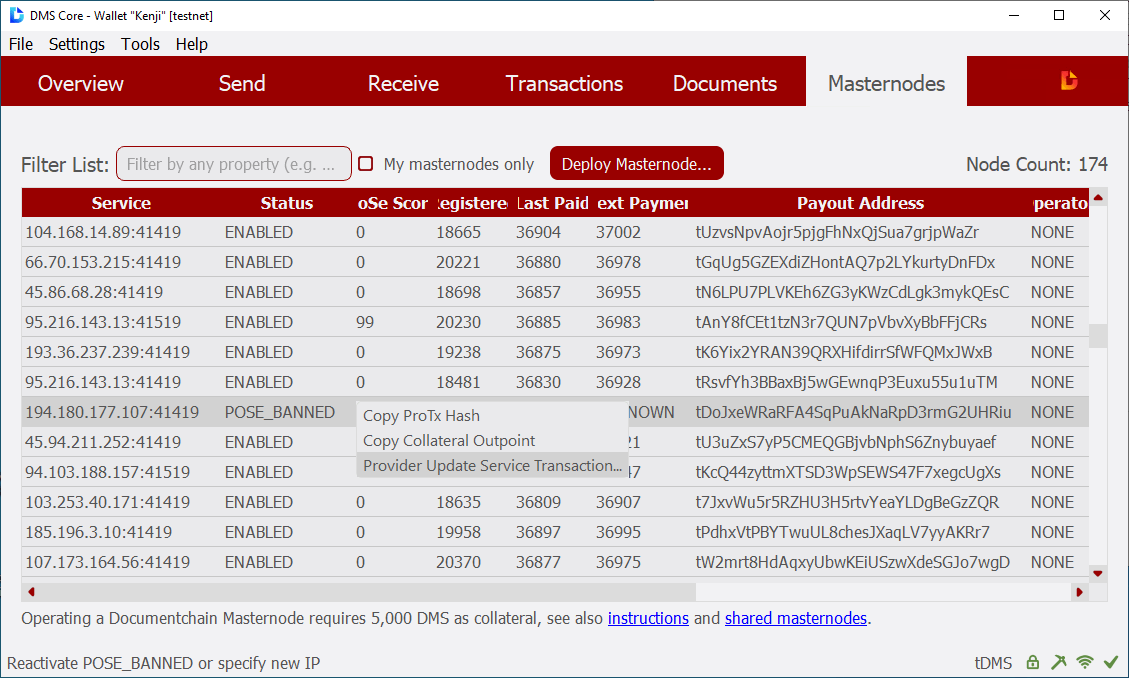The height and width of the screenshot is (678, 1129).
Task: Click the wallet encryption lock icon
Action: click(1032, 662)
